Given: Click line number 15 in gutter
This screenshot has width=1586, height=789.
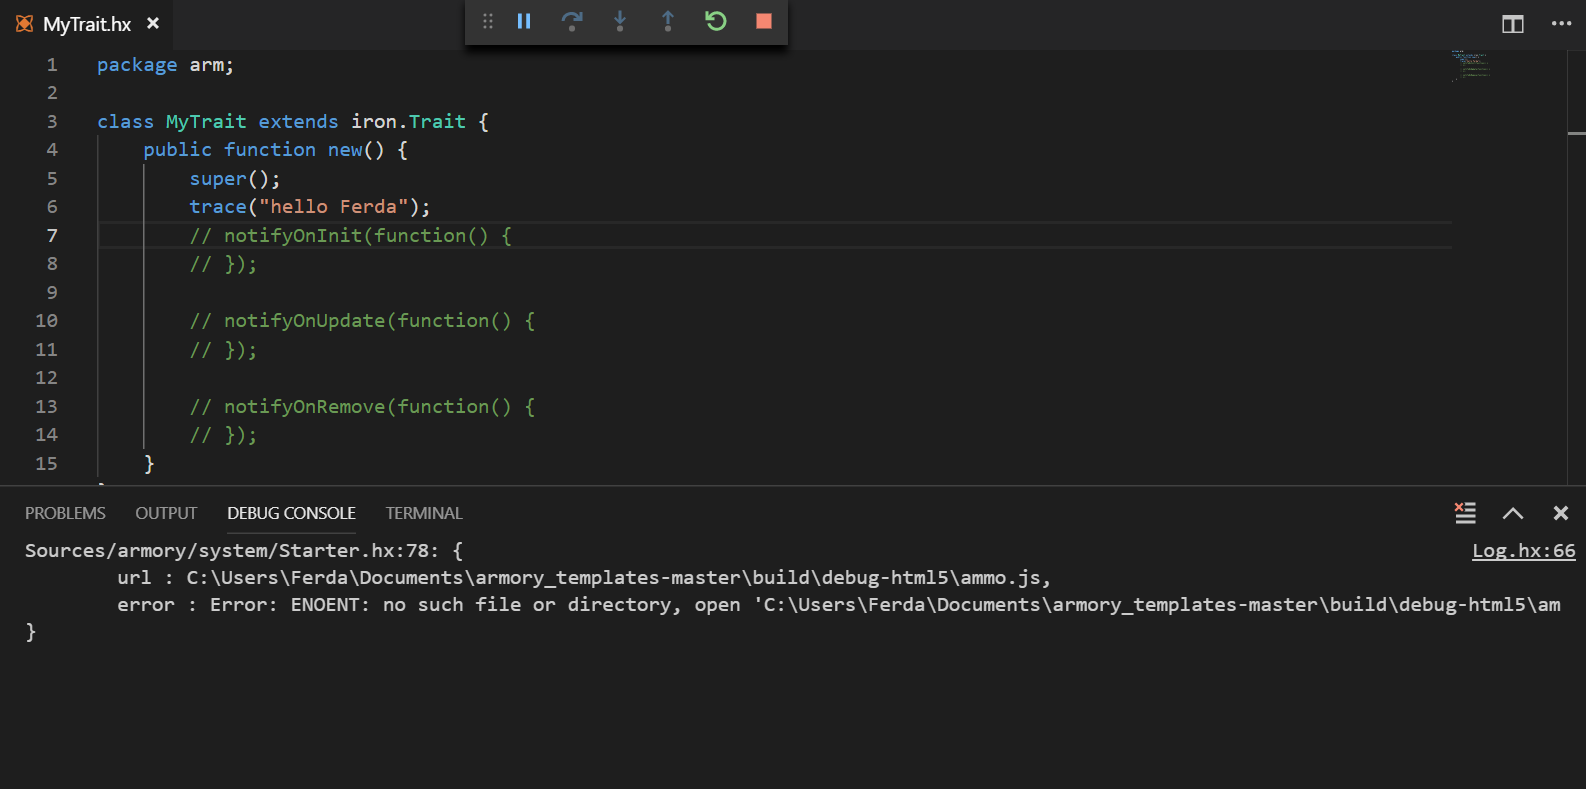Looking at the screenshot, I should [x=47, y=463].
